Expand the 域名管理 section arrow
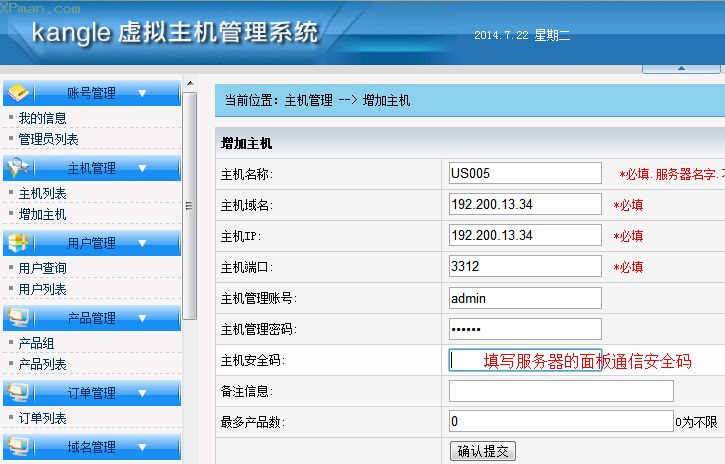This screenshot has width=725, height=464. pos(142,448)
